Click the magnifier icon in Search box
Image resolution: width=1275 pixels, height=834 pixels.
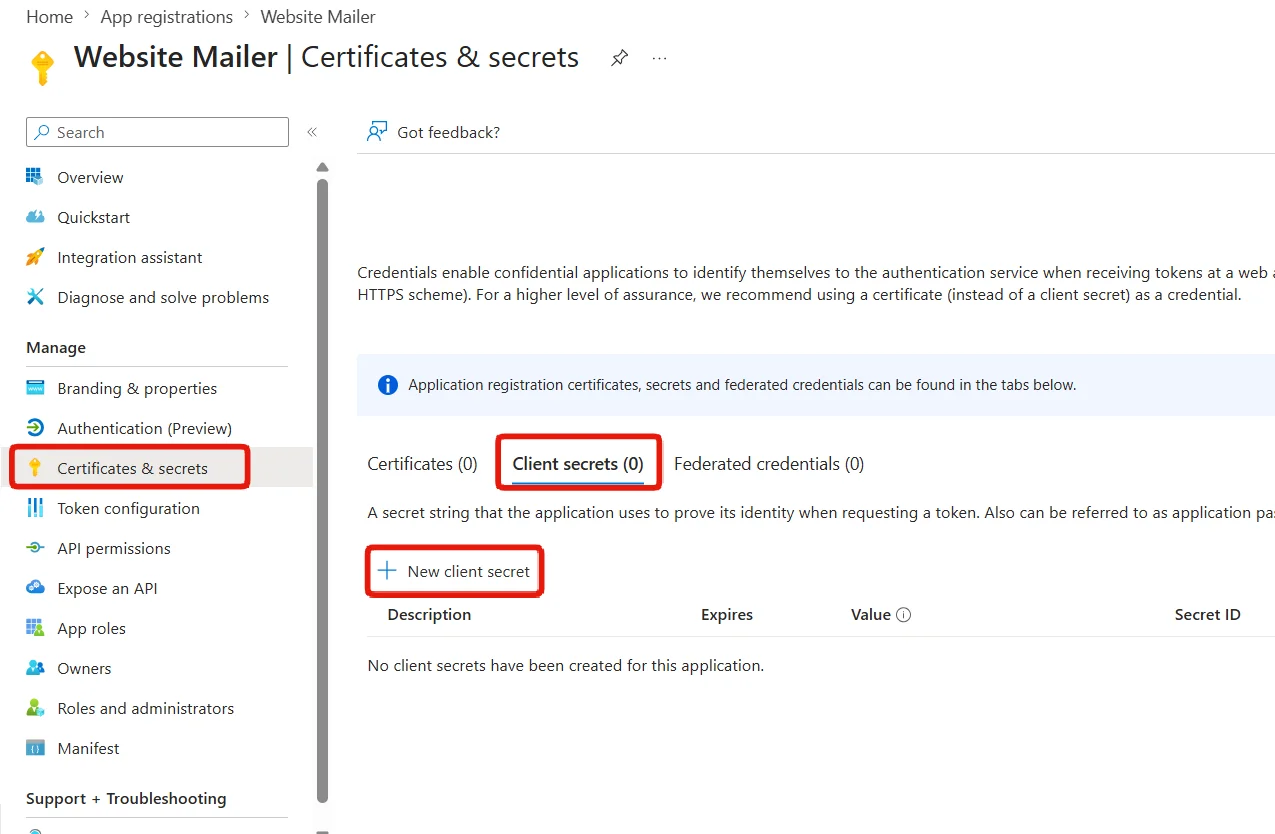(41, 132)
